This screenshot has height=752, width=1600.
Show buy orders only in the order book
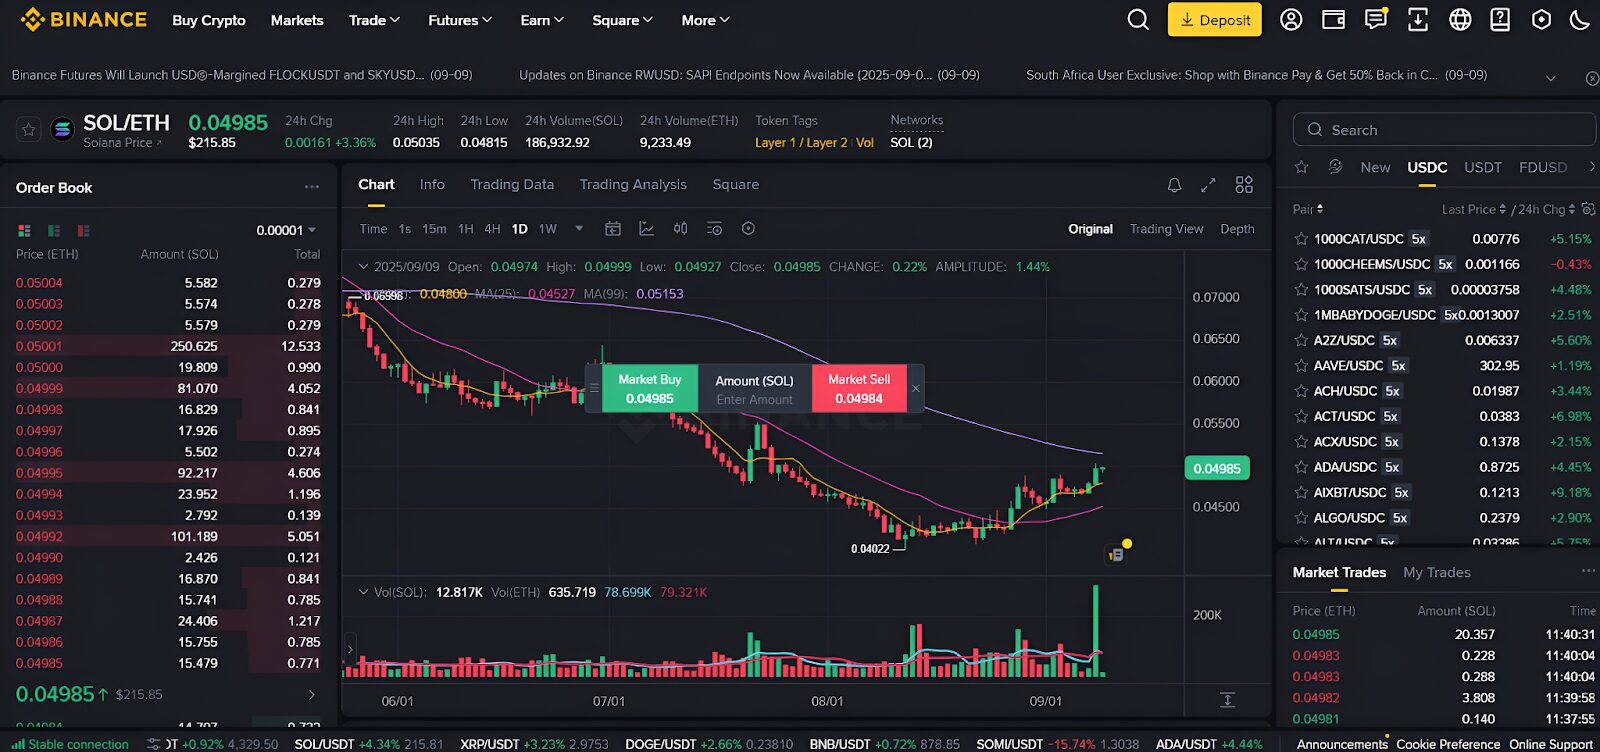[x=54, y=231]
